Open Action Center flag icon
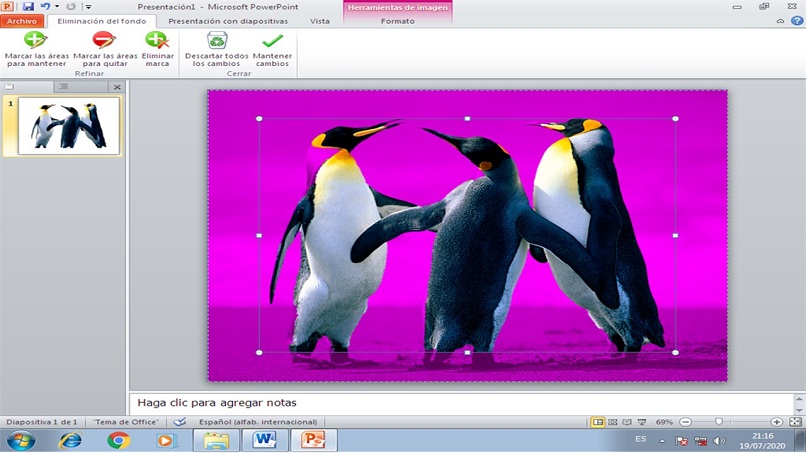The image size is (806, 453). [682, 441]
